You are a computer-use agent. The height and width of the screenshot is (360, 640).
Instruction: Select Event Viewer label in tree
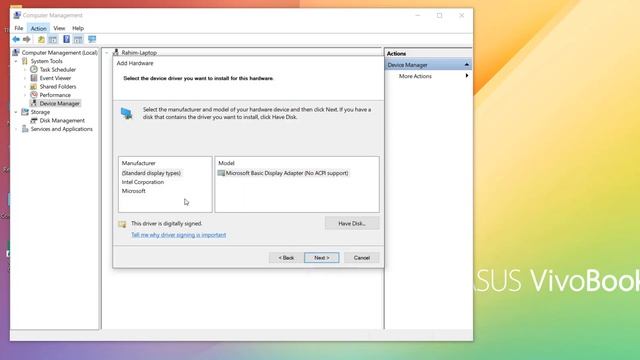click(x=55, y=78)
